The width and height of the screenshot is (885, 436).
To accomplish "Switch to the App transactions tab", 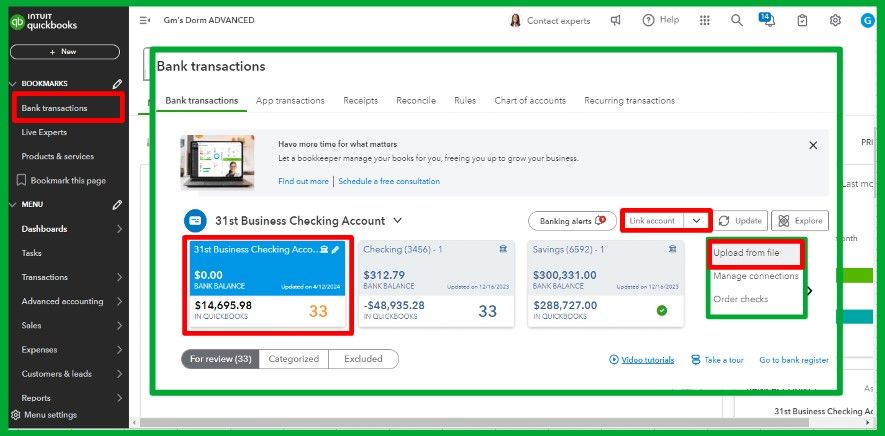I will click(290, 101).
